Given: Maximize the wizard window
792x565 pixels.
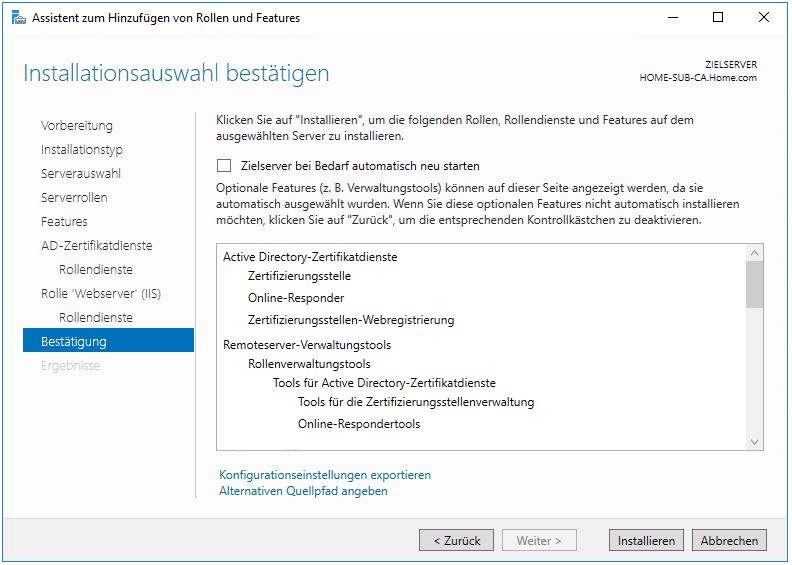Looking at the screenshot, I should pos(718,17).
